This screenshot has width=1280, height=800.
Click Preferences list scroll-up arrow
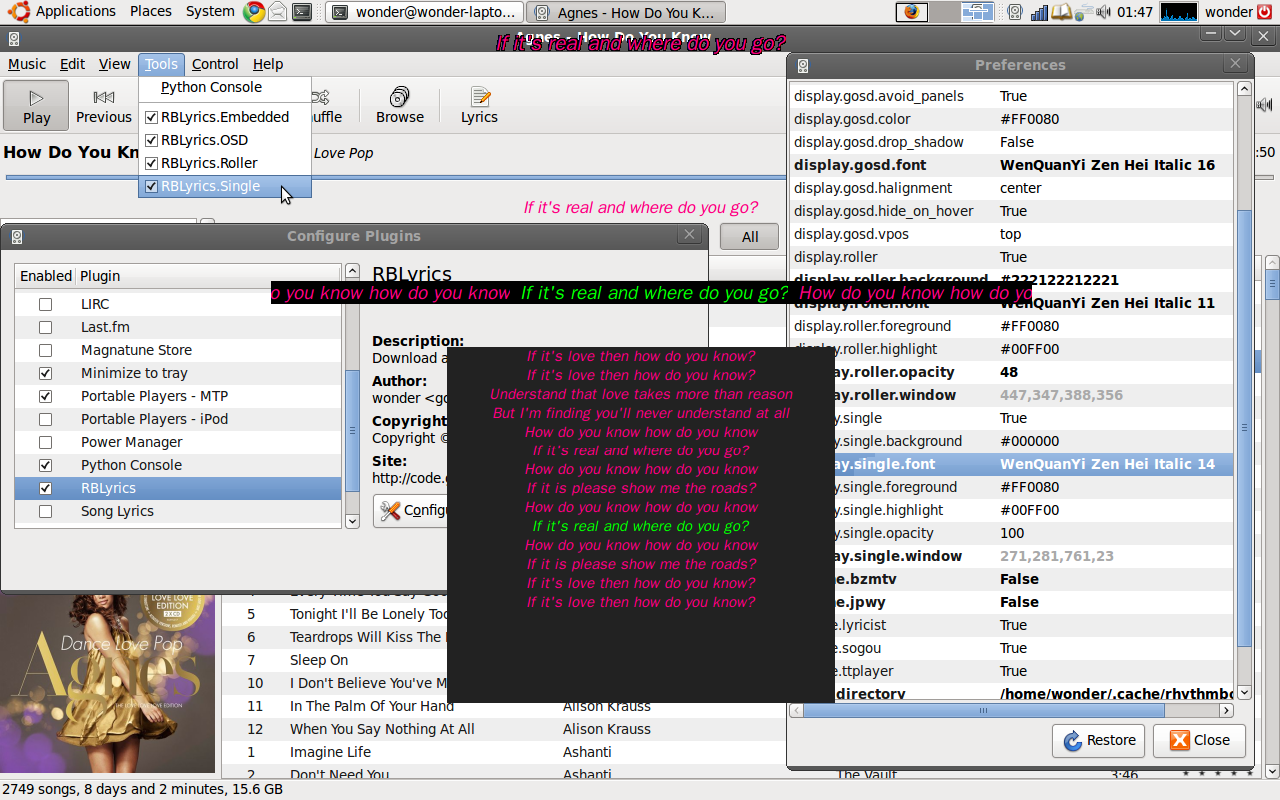point(1244,88)
